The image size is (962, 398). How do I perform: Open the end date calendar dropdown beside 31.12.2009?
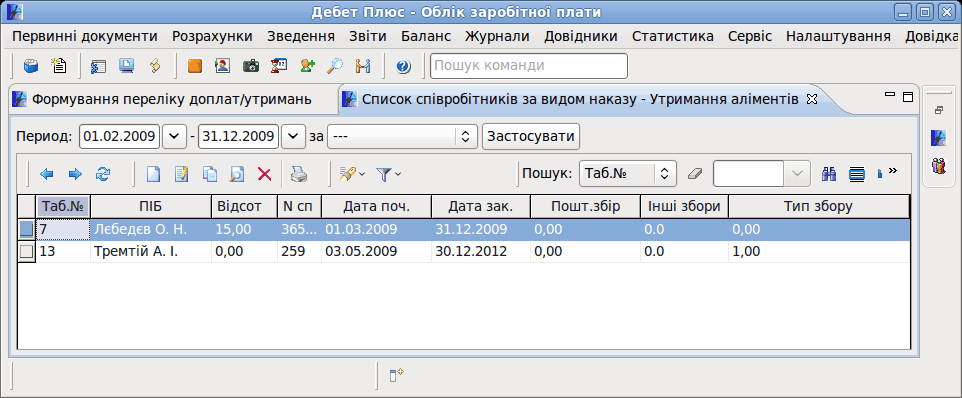click(293, 136)
